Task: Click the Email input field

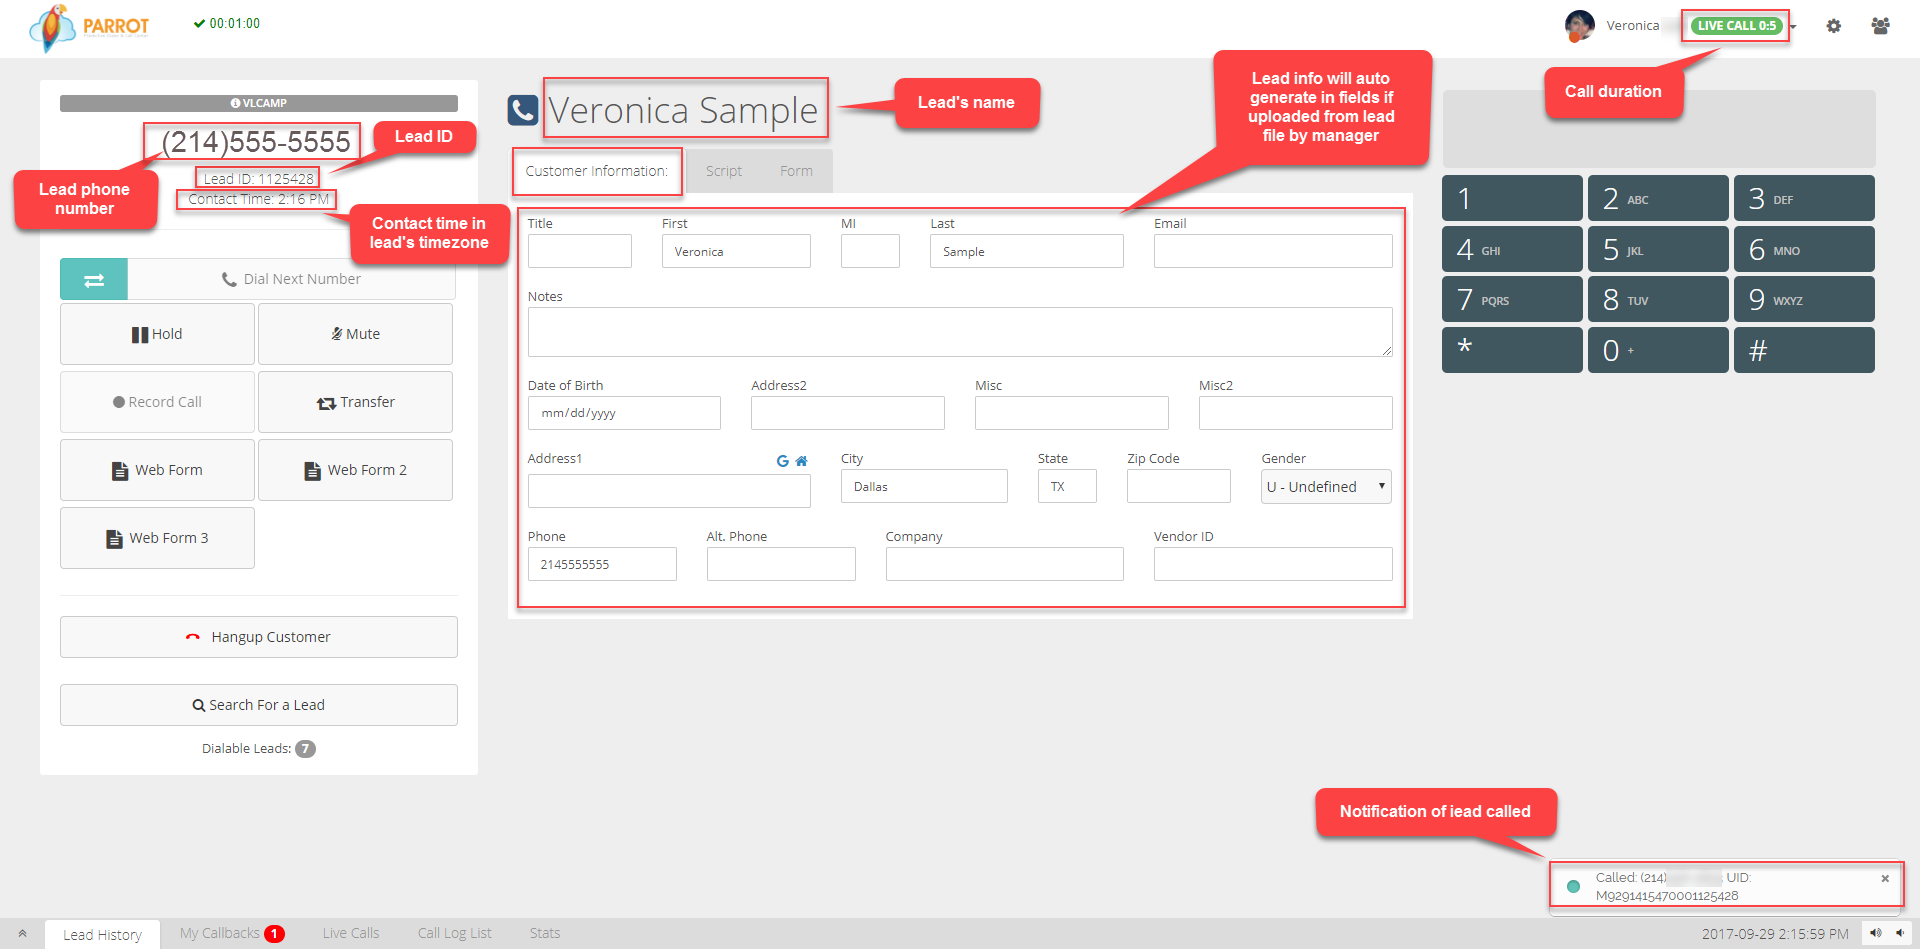Action: coord(1273,251)
